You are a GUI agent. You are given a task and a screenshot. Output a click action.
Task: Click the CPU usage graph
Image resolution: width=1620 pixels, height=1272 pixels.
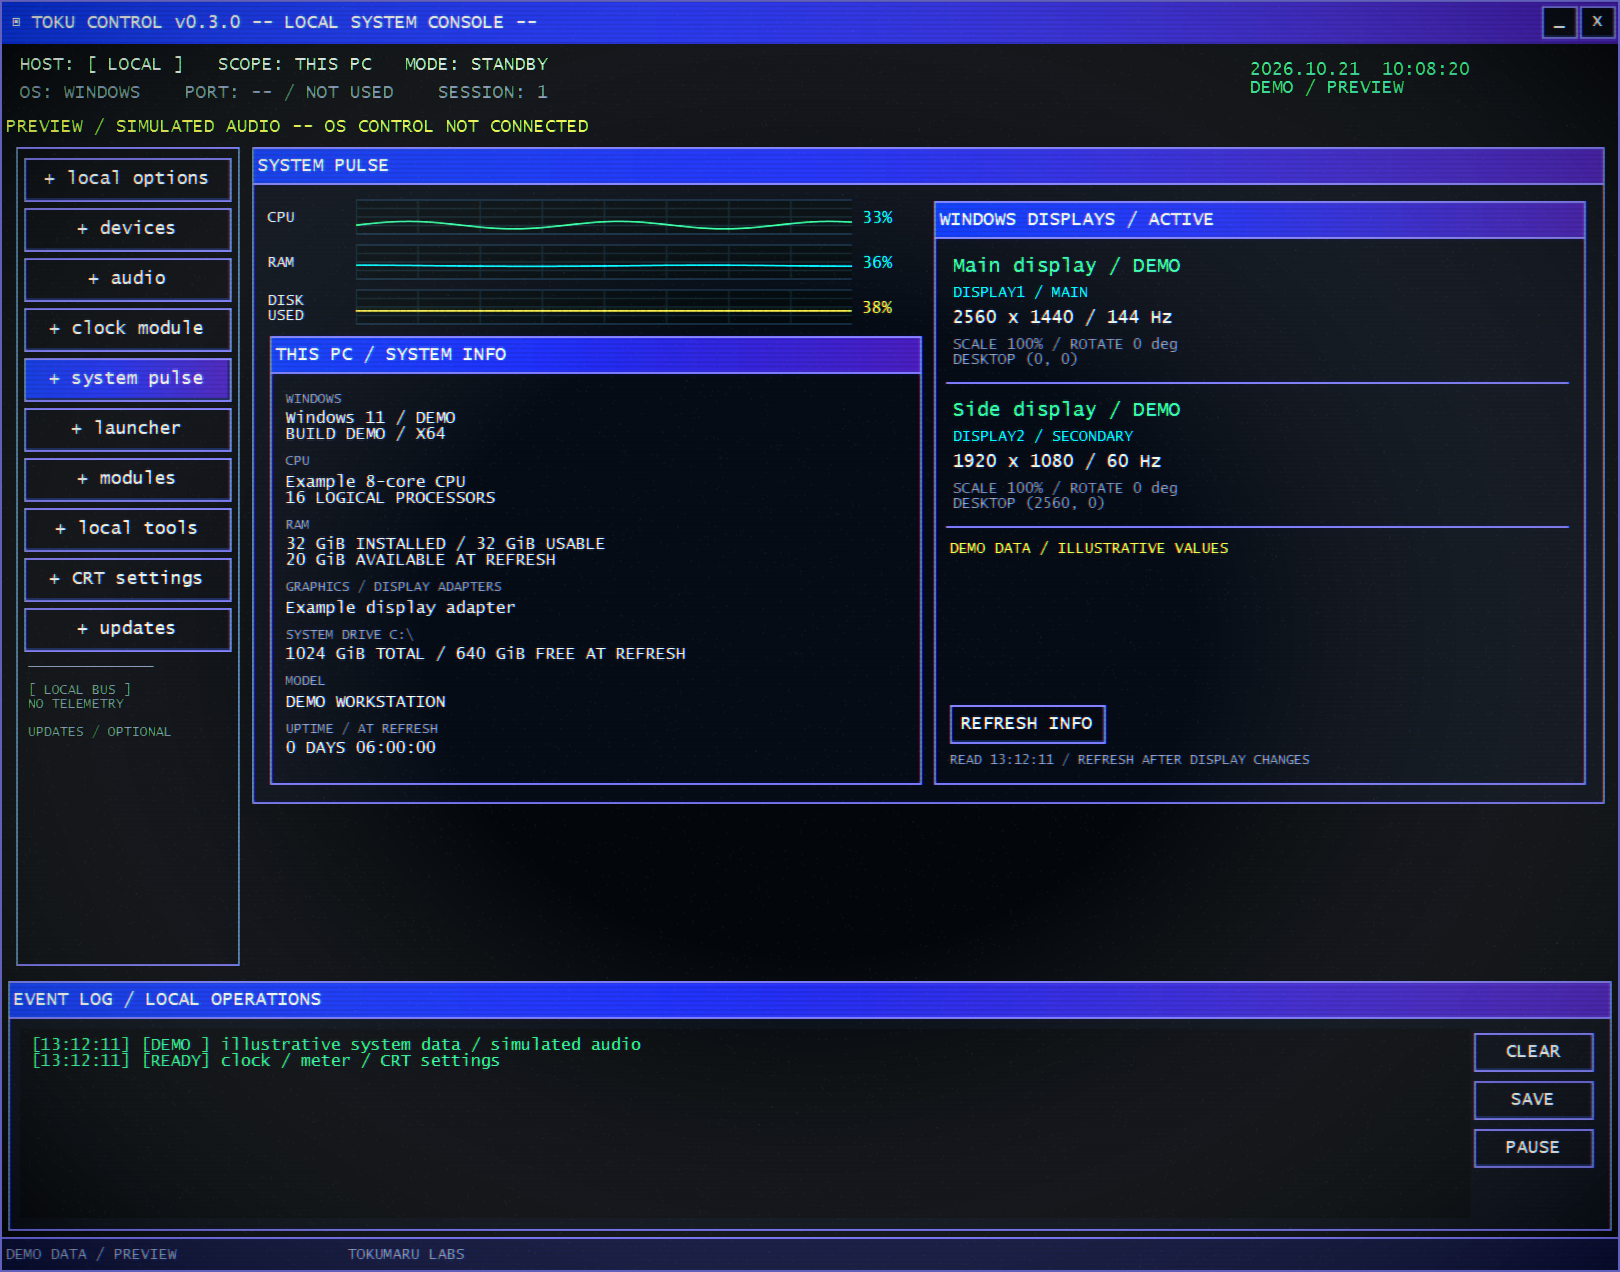point(604,218)
